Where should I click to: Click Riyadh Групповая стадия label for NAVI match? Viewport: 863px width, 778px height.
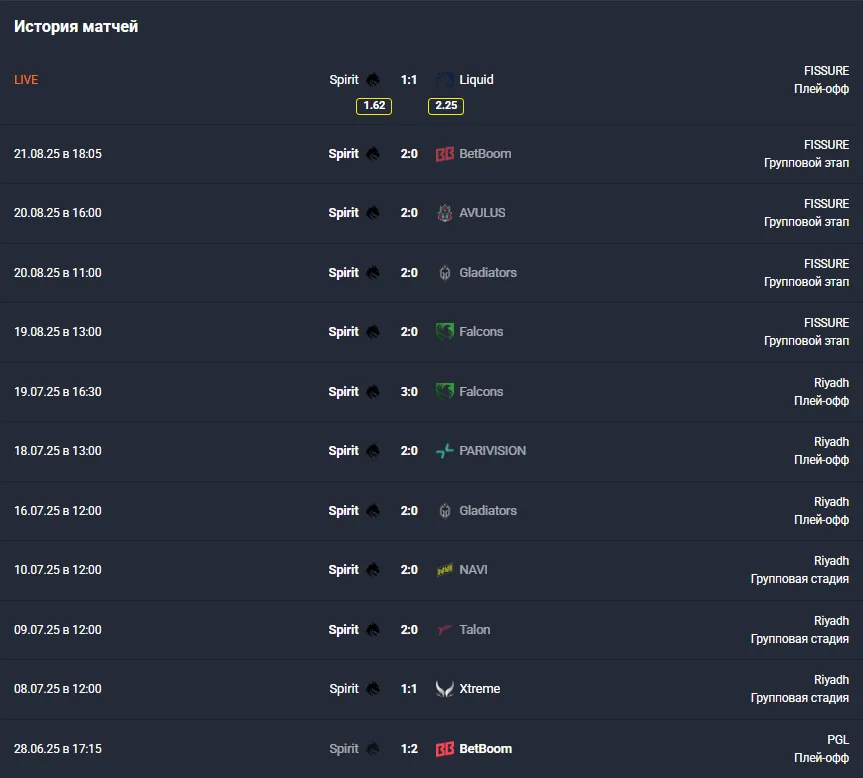(800, 570)
